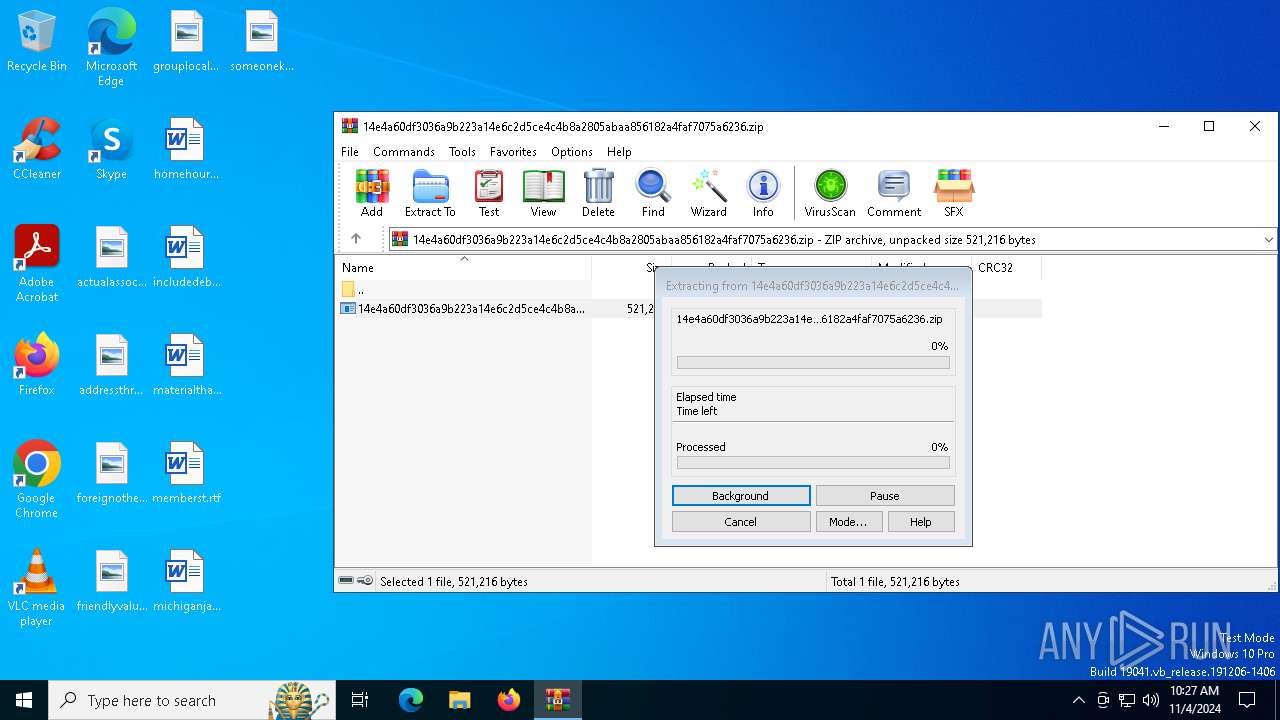Open the File menu
The width and height of the screenshot is (1280, 720).
pos(350,152)
